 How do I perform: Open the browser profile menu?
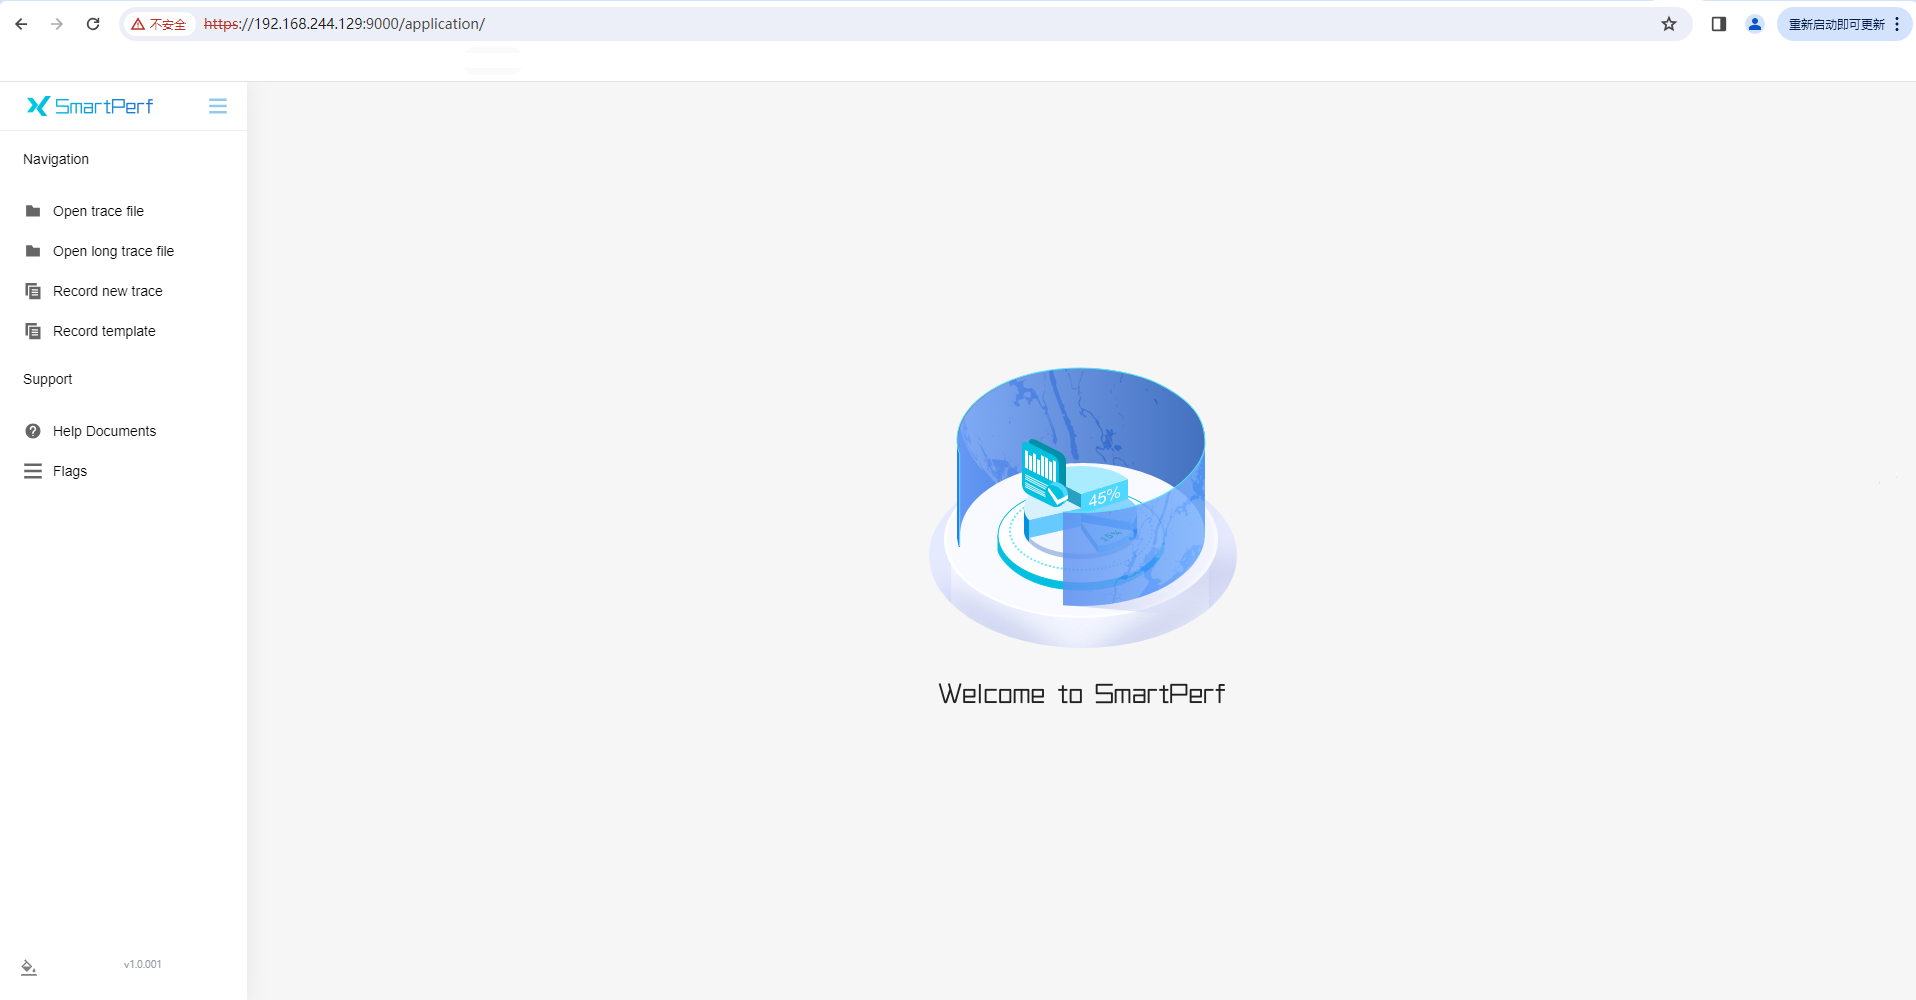1754,23
